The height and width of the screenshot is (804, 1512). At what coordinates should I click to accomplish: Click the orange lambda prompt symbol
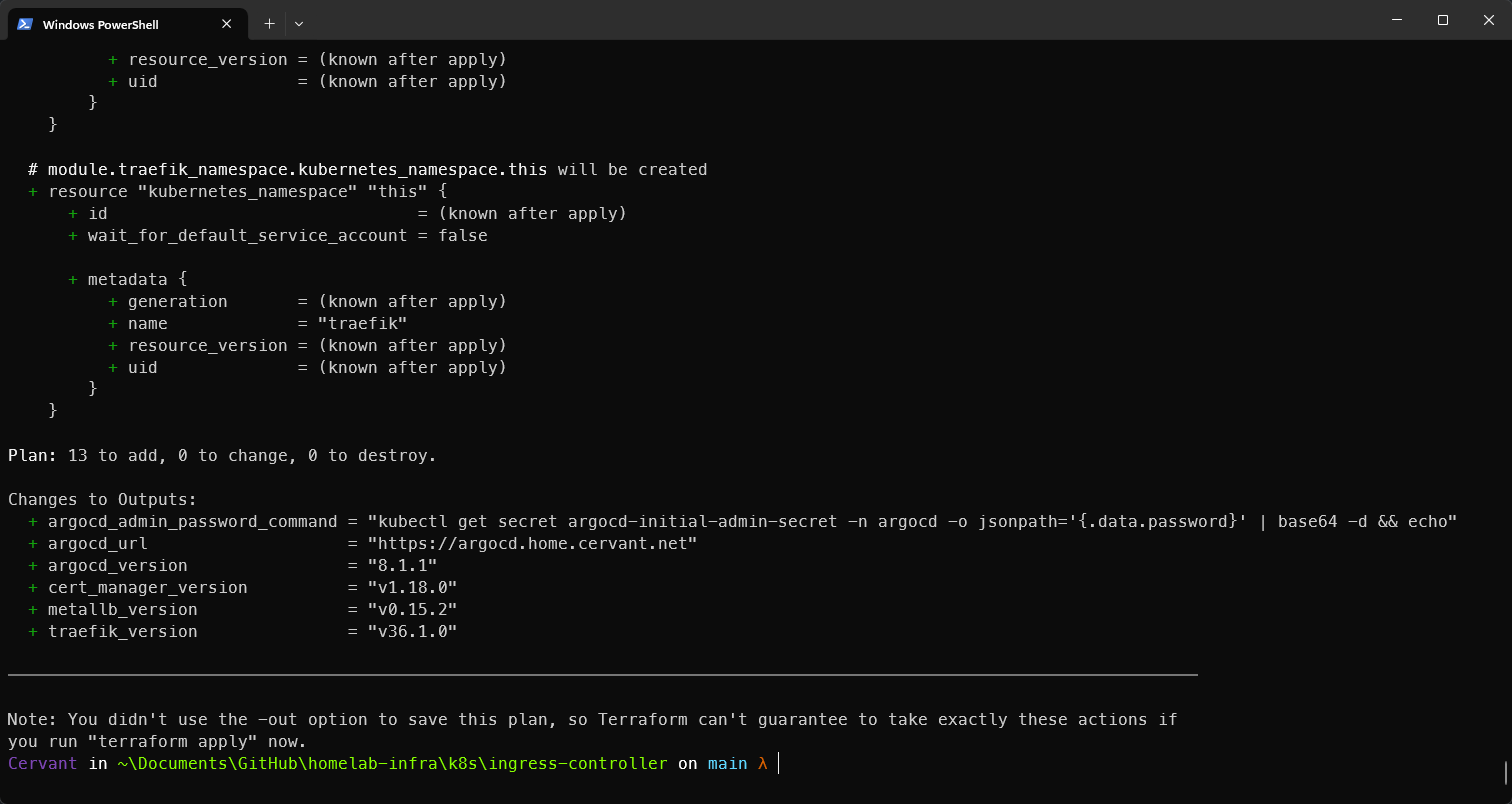(762, 764)
